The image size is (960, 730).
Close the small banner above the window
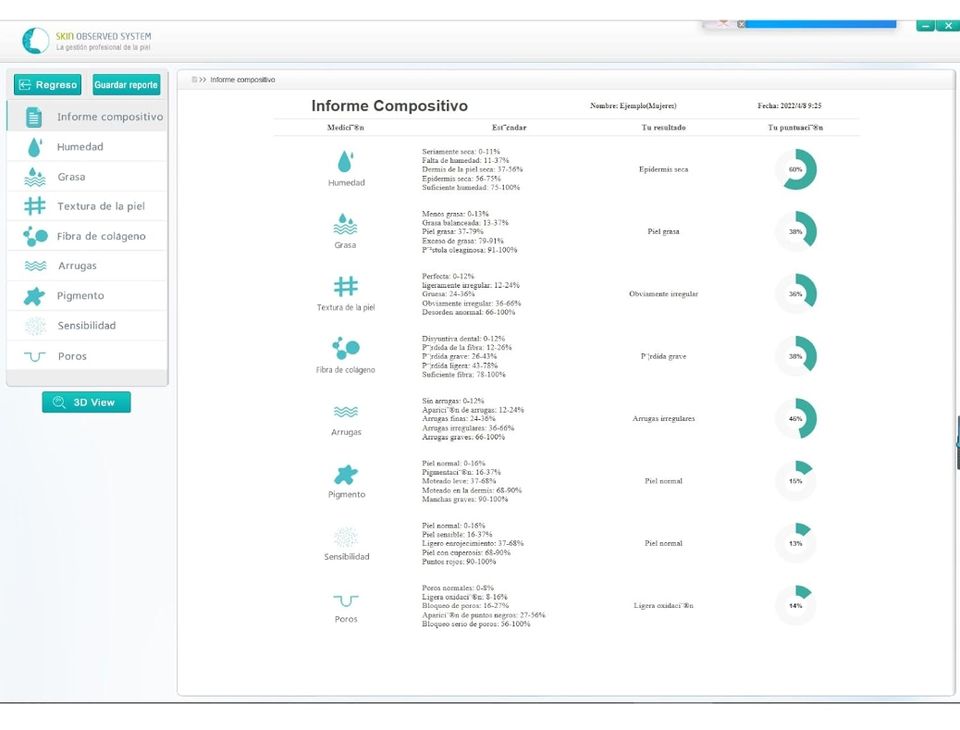click(741, 24)
